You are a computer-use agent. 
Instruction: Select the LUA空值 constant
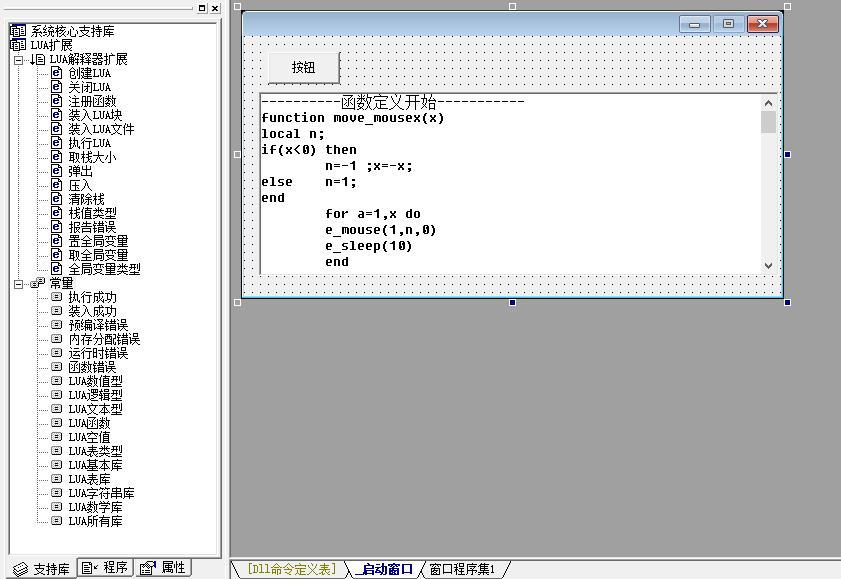click(x=90, y=437)
